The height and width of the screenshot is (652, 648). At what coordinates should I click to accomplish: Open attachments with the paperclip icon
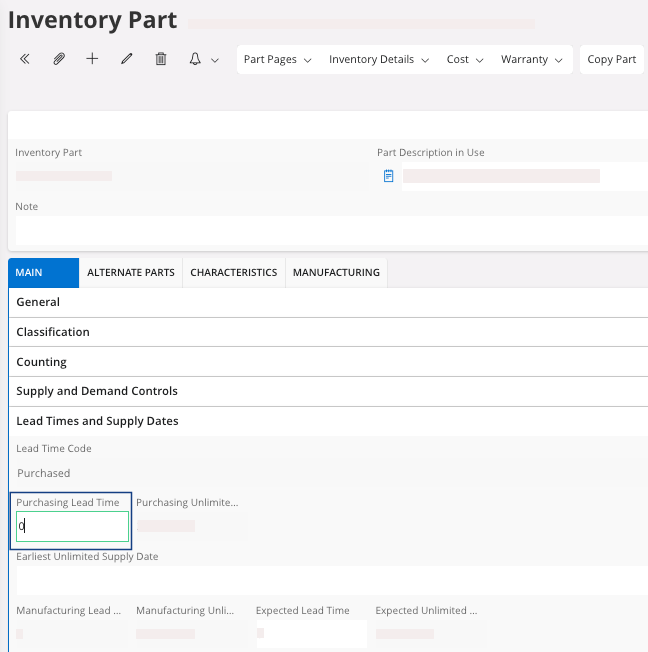coord(59,60)
